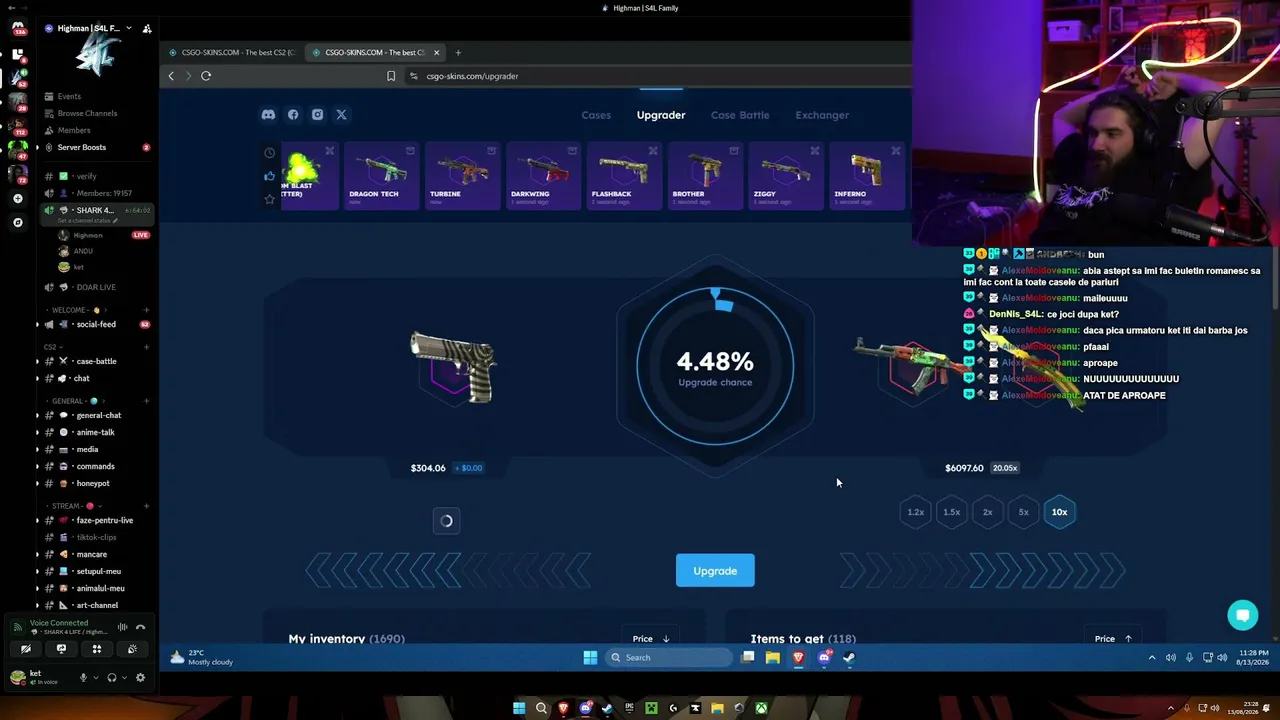
Task: Mute the Discord microphone
Action: 83,677
